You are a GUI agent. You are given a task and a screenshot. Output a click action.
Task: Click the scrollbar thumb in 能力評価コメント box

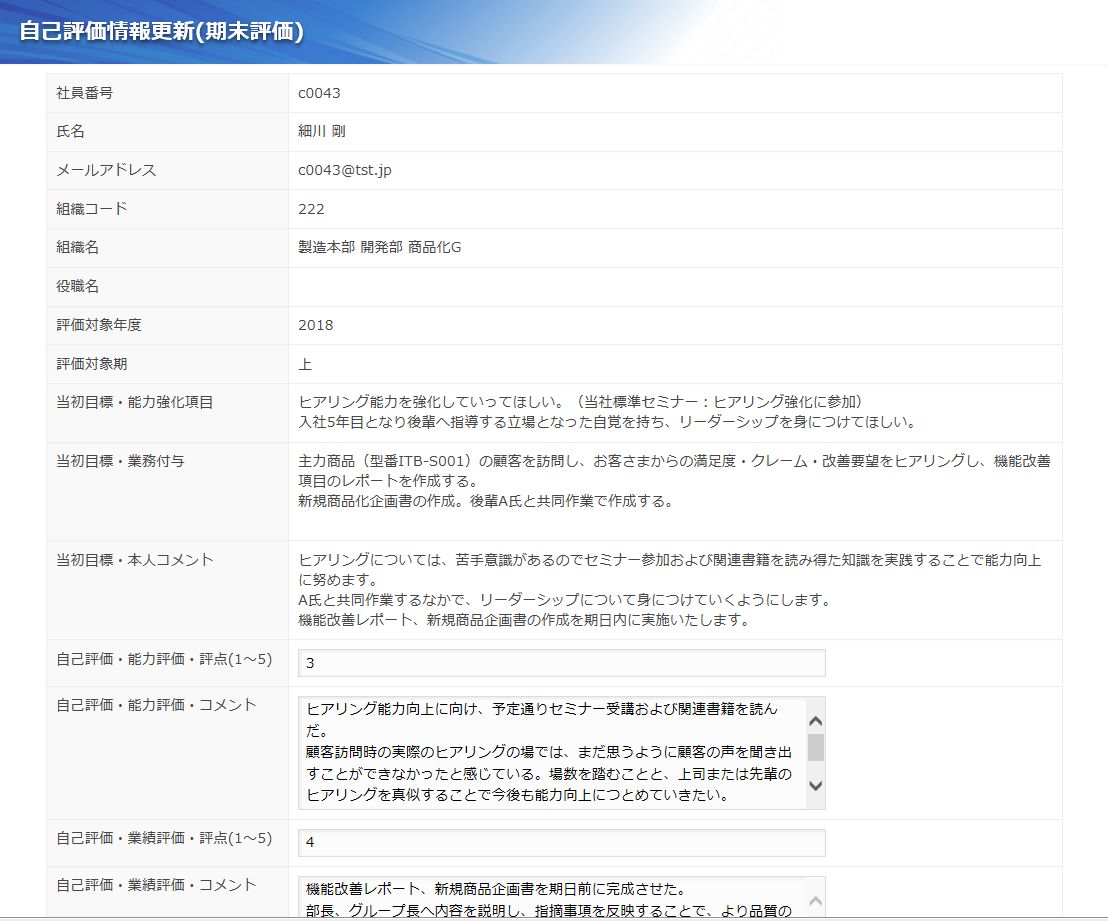[x=815, y=748]
